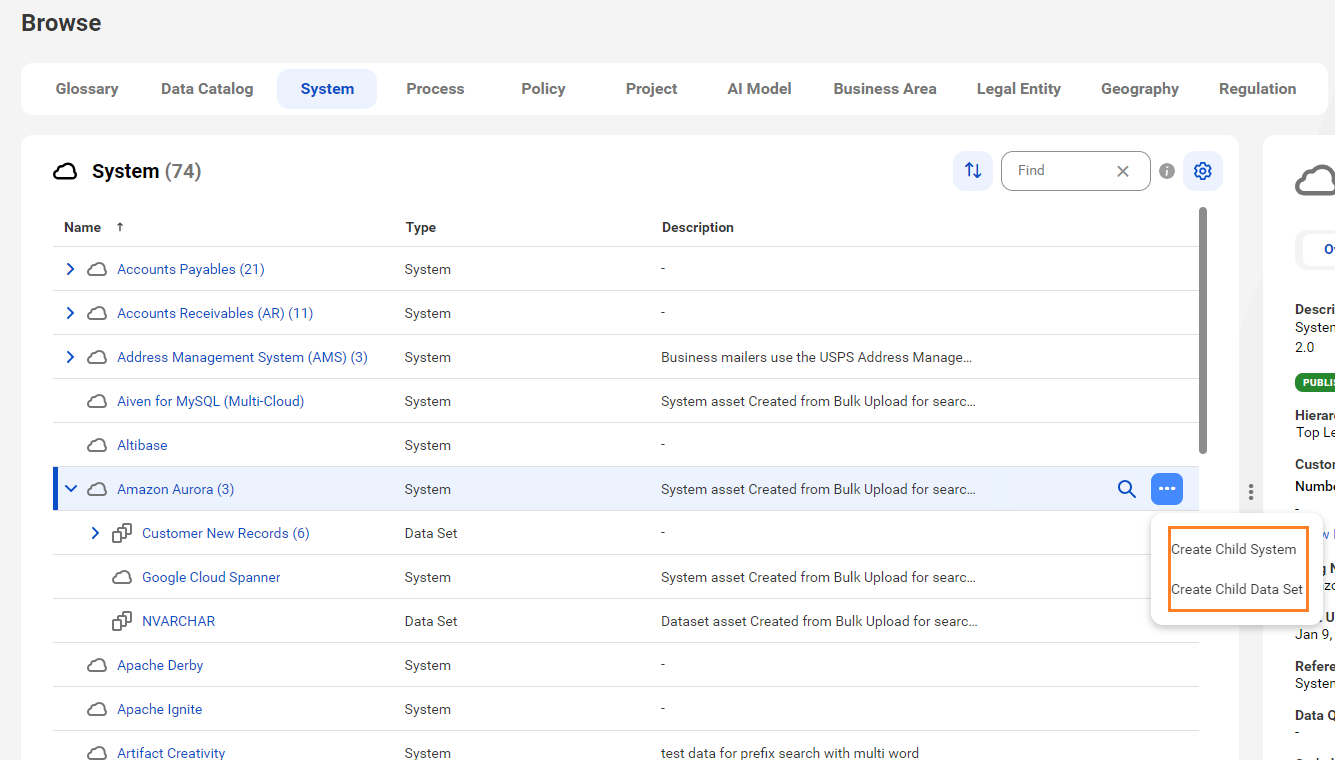Click 'test data for prefix search' description

click(x=790, y=753)
